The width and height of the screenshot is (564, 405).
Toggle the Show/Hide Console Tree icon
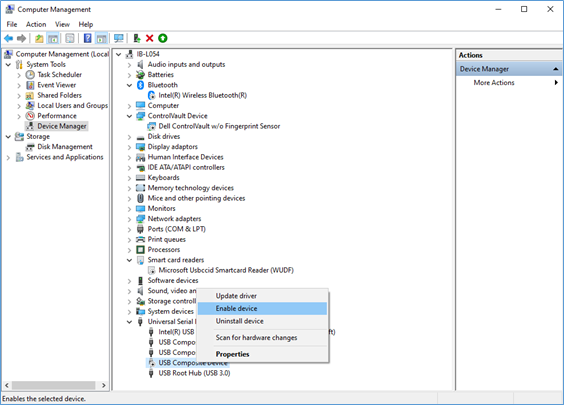pos(53,38)
